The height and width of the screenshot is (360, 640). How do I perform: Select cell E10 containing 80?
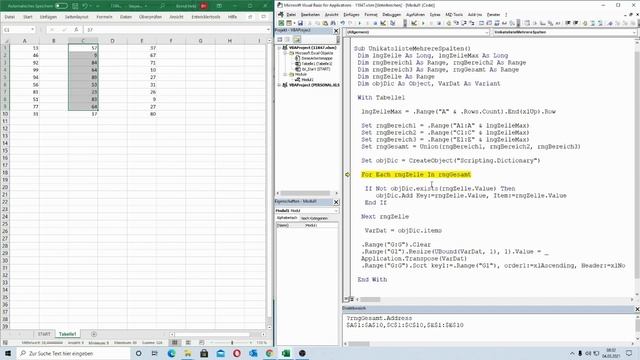142,114
